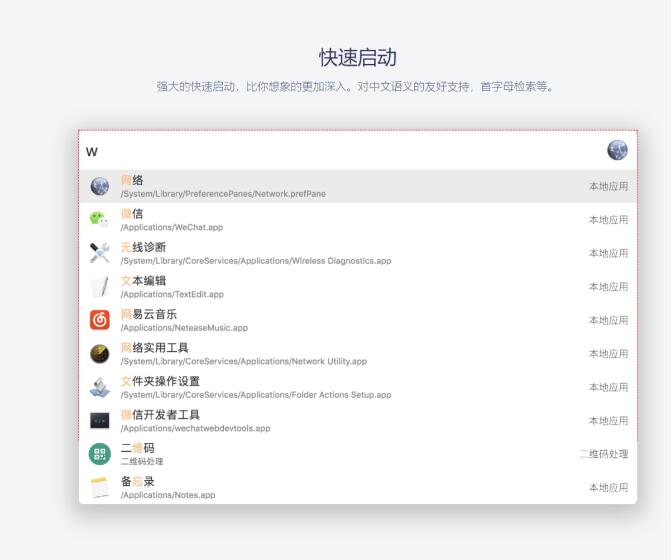
Task: Click the Network globe icon in first result
Action: click(x=100, y=186)
